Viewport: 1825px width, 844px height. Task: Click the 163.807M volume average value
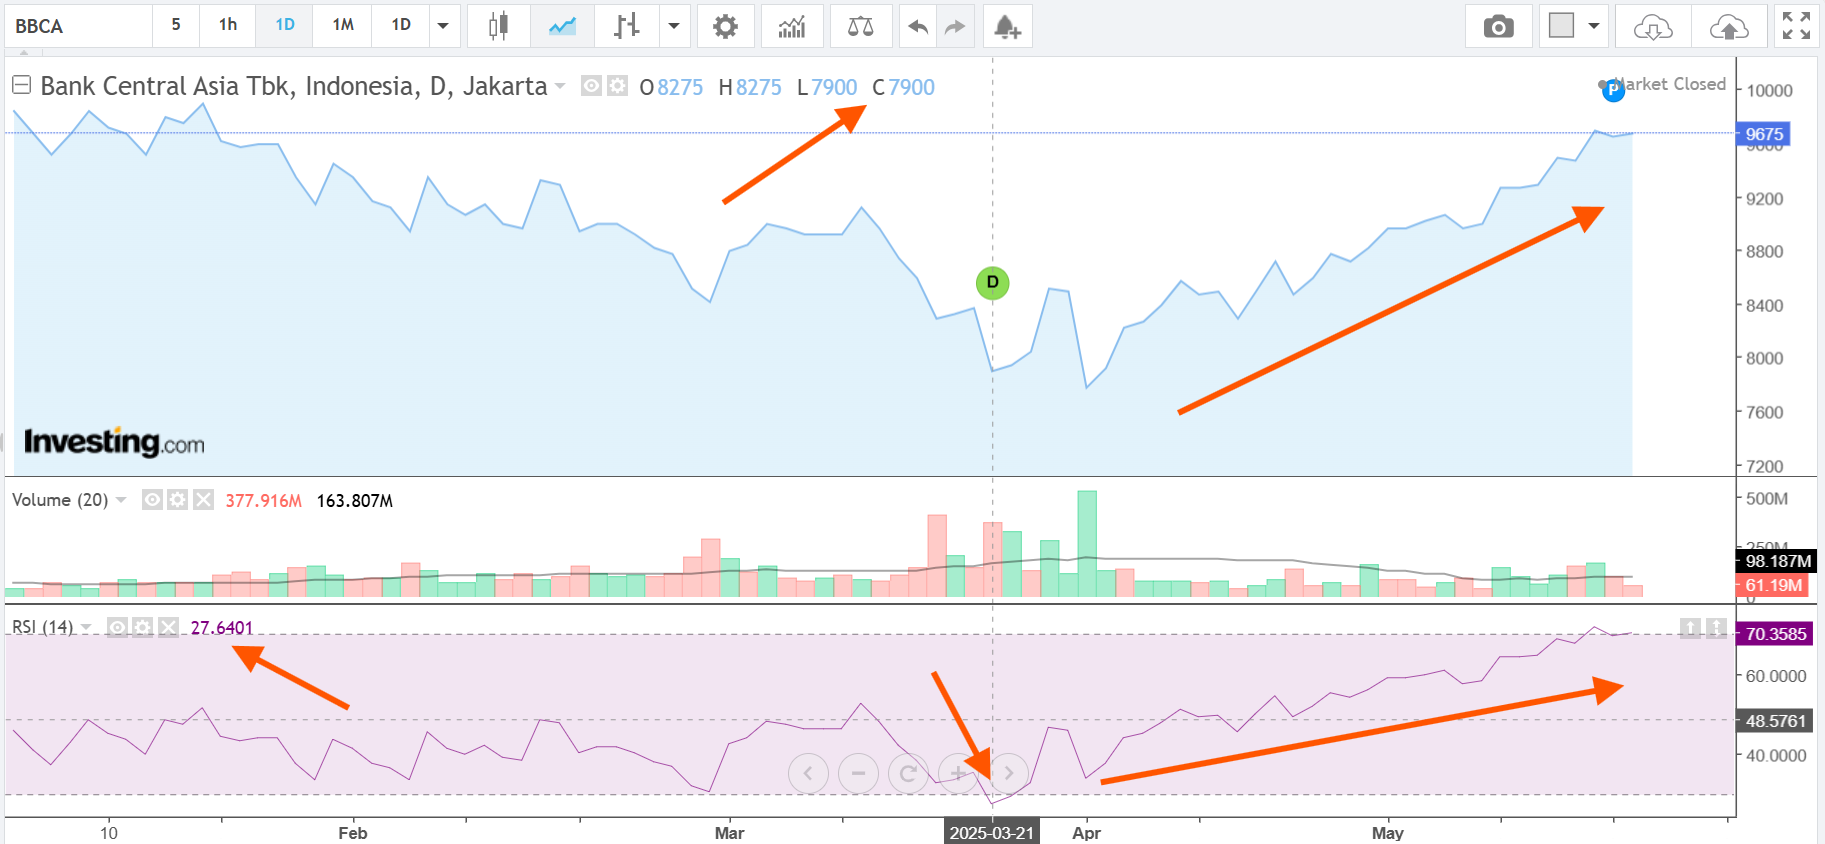pyautogui.click(x=355, y=501)
